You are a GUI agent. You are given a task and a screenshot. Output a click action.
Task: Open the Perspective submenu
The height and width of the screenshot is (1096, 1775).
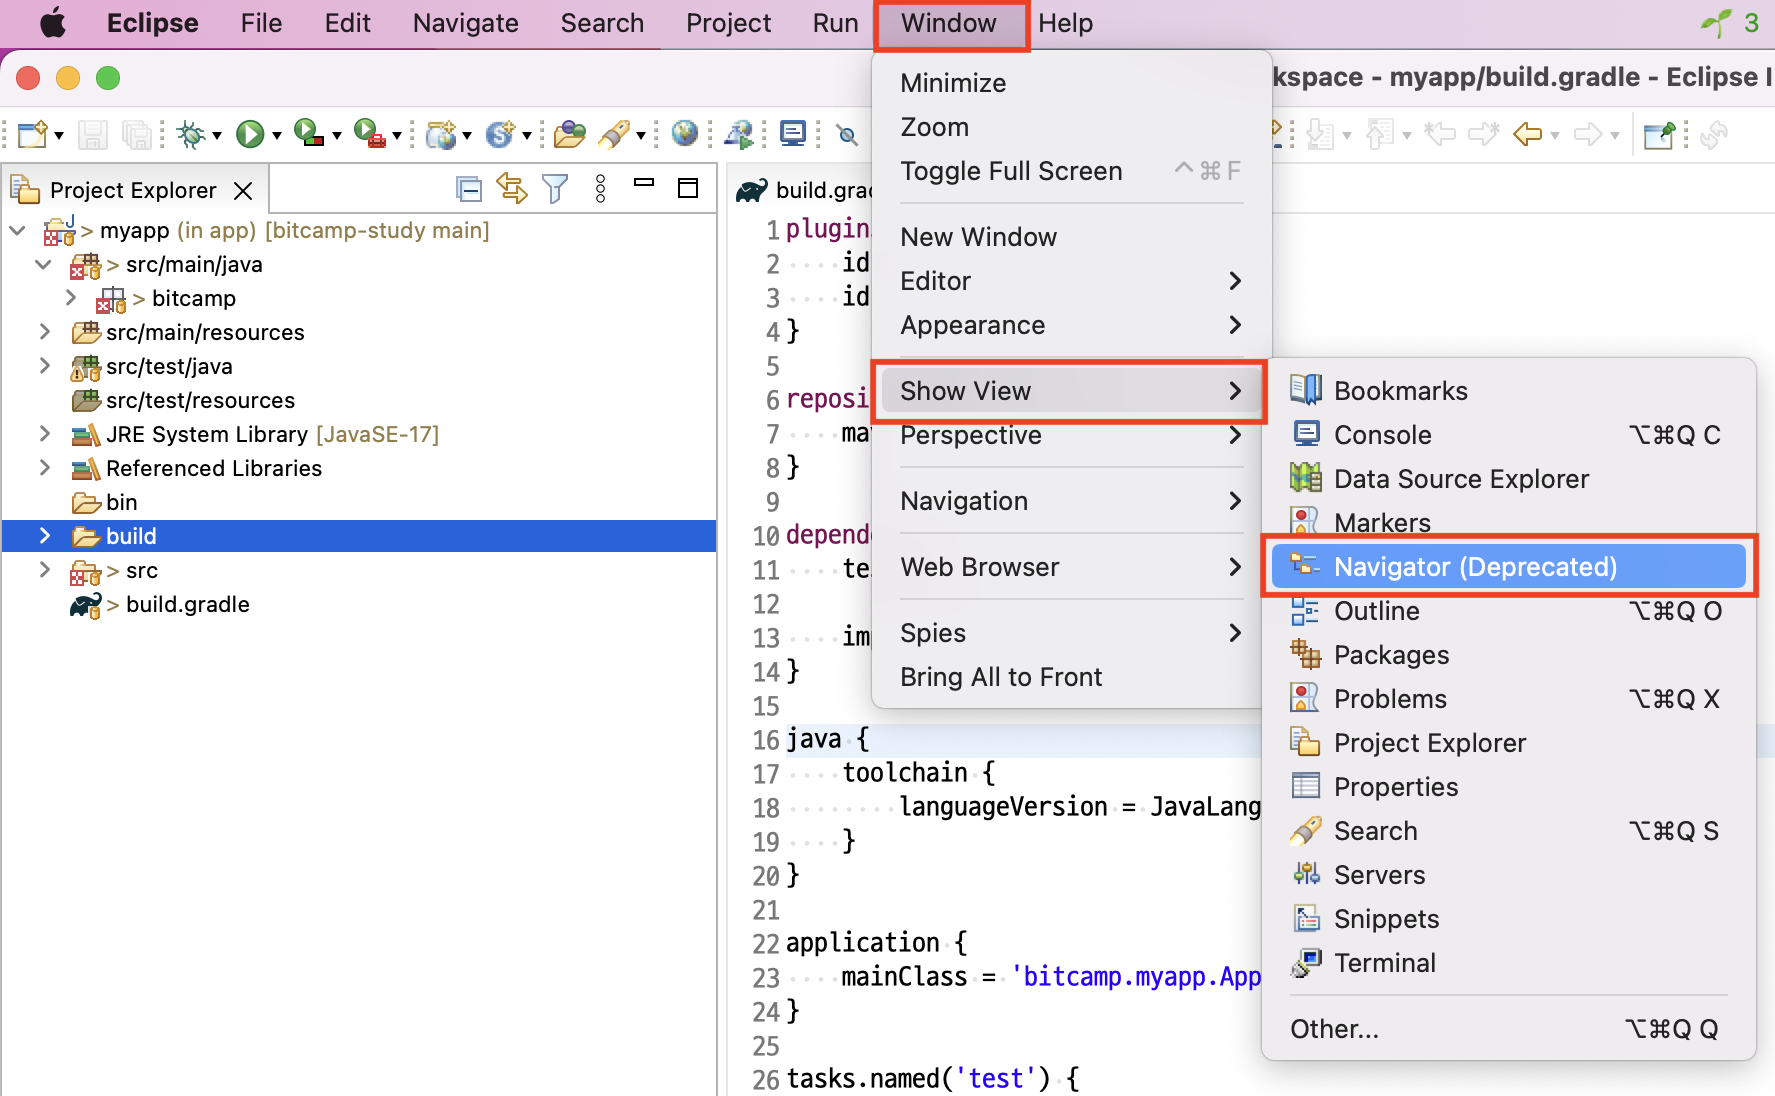tap(1071, 435)
